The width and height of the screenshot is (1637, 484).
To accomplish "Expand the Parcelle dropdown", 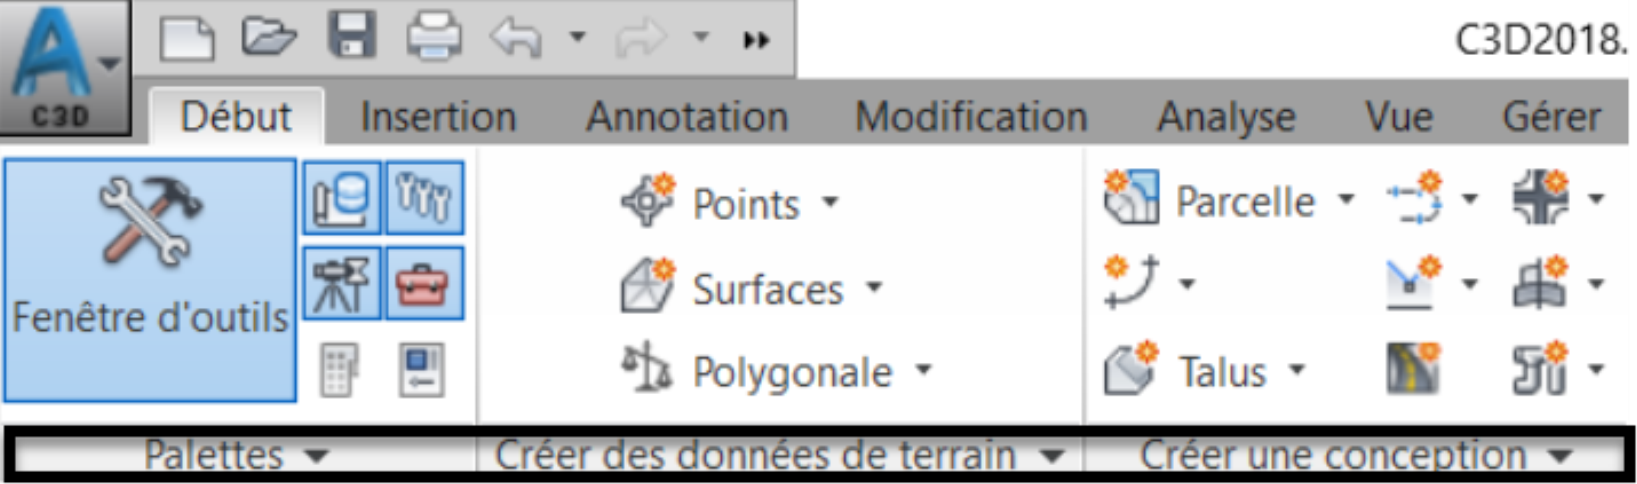I will click(x=1346, y=200).
